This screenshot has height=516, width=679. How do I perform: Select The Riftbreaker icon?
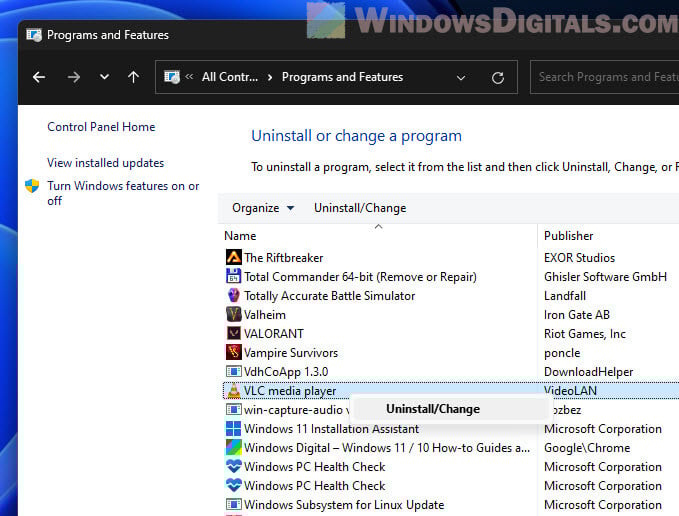(x=234, y=258)
